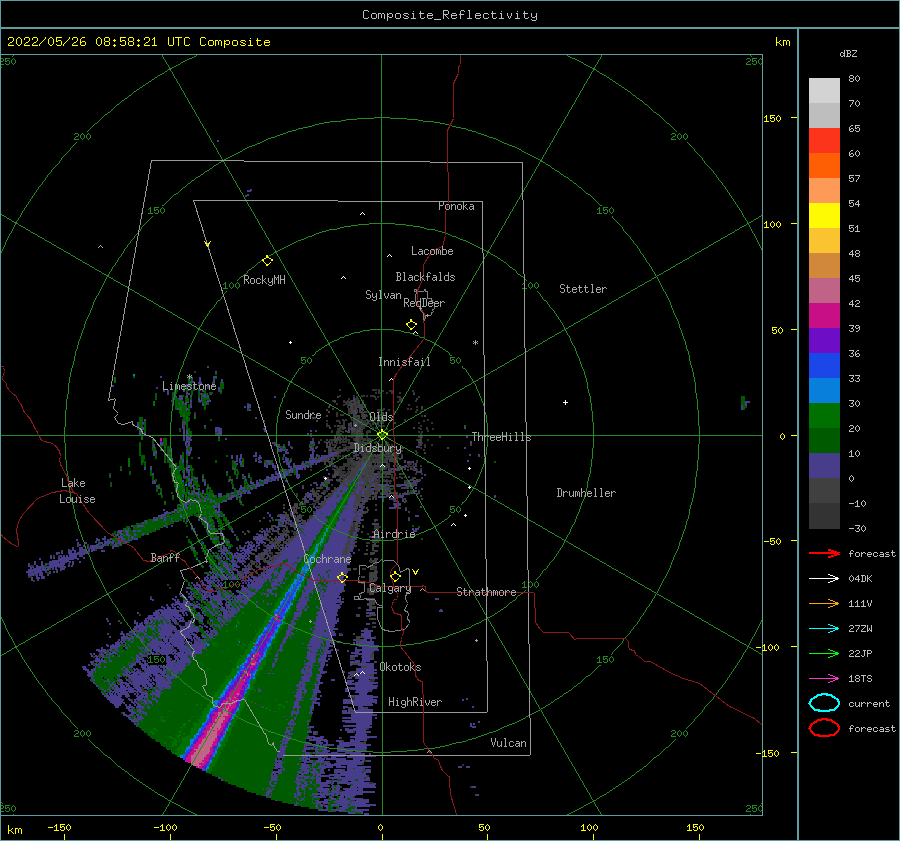Click the Lake Louise label
900x841 pixels.
[77, 491]
